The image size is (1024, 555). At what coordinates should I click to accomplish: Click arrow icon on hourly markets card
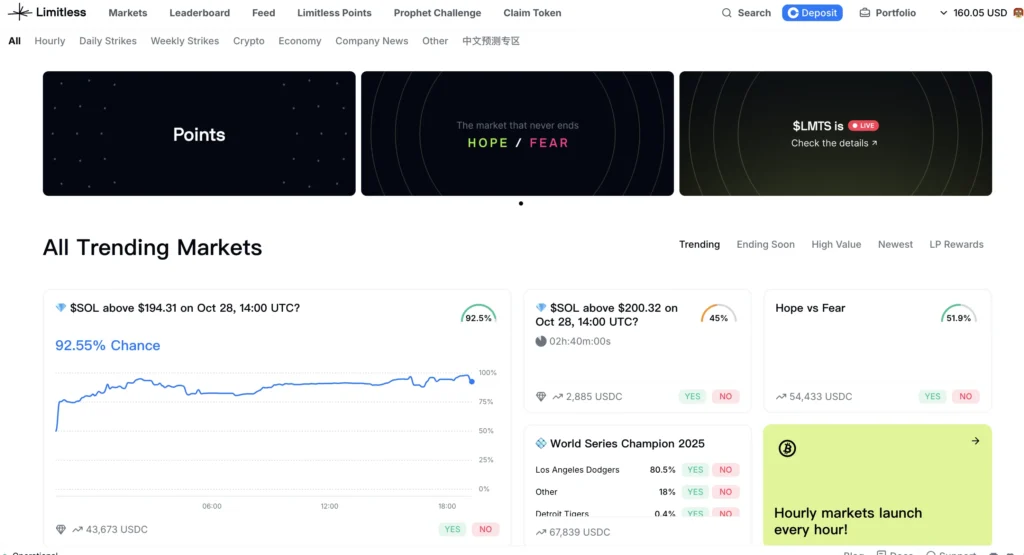[x=975, y=441]
